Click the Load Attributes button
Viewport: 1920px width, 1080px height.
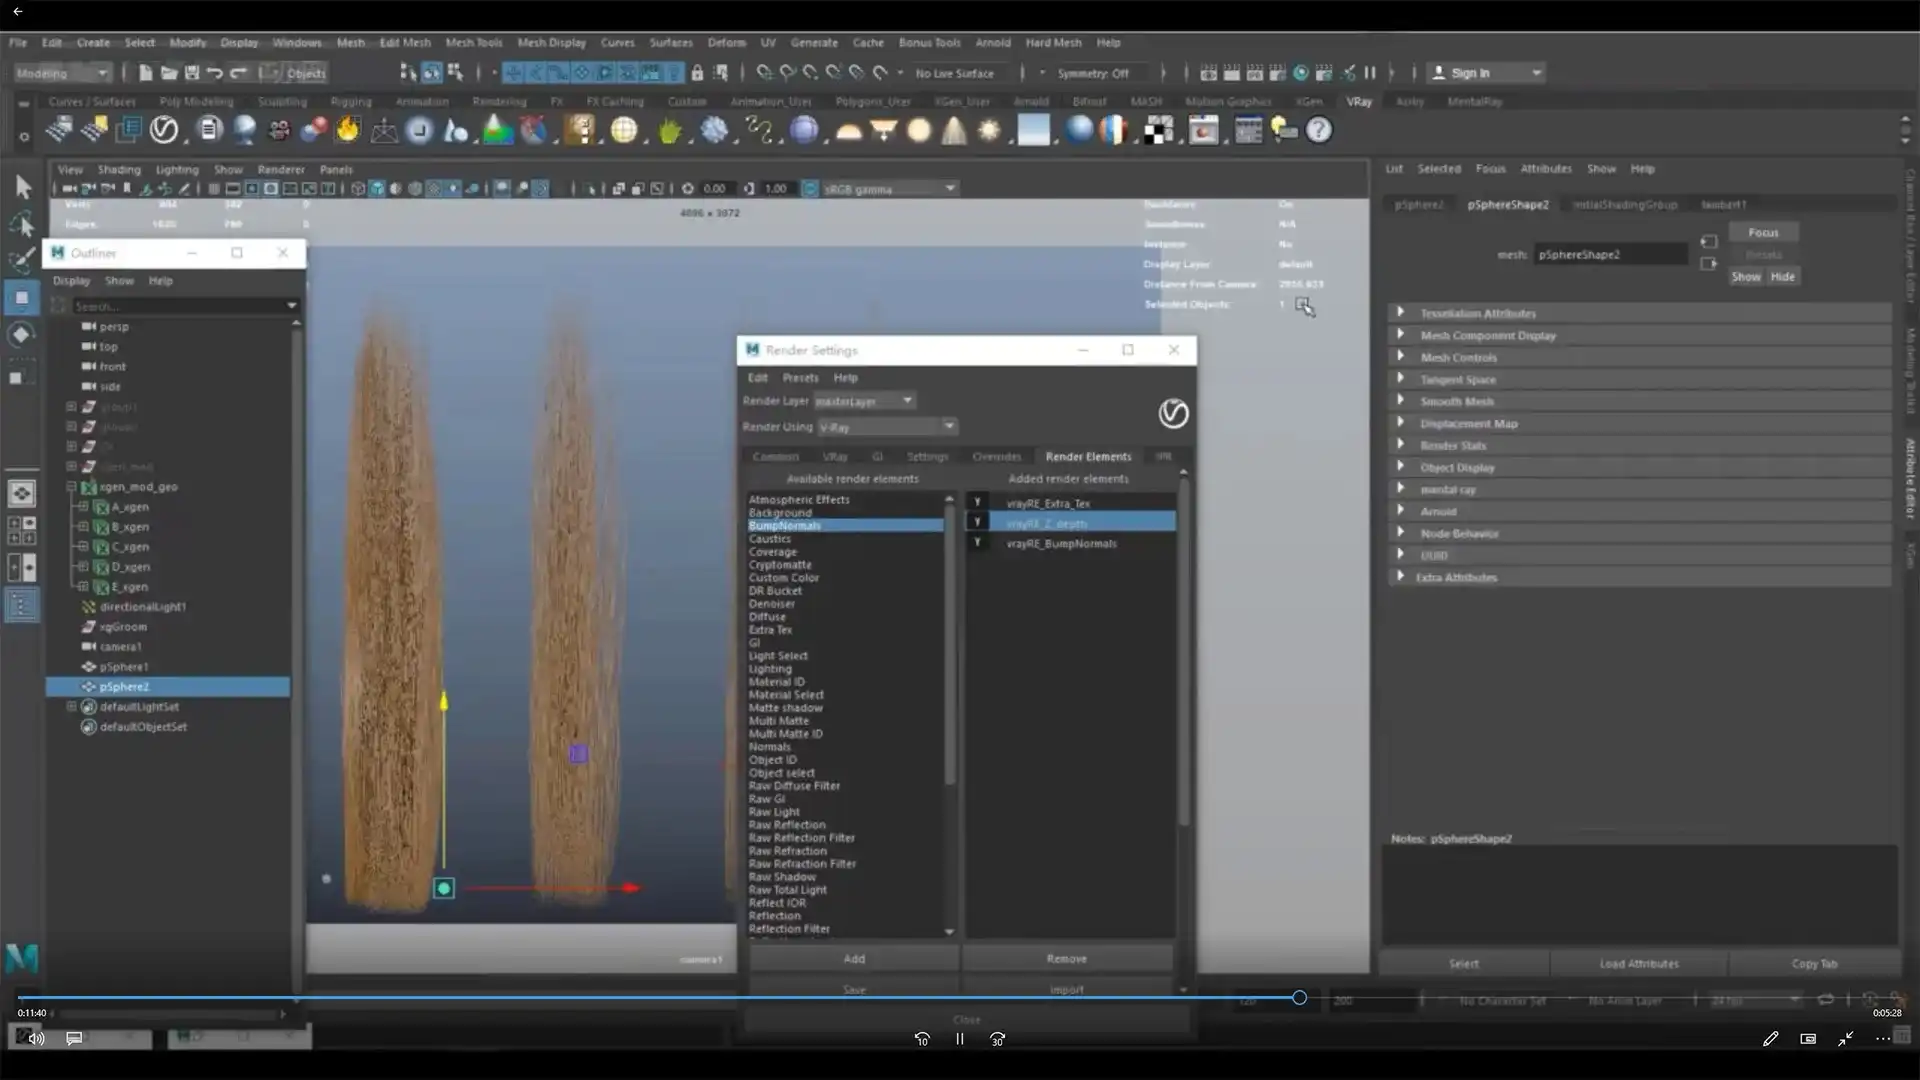1638,964
